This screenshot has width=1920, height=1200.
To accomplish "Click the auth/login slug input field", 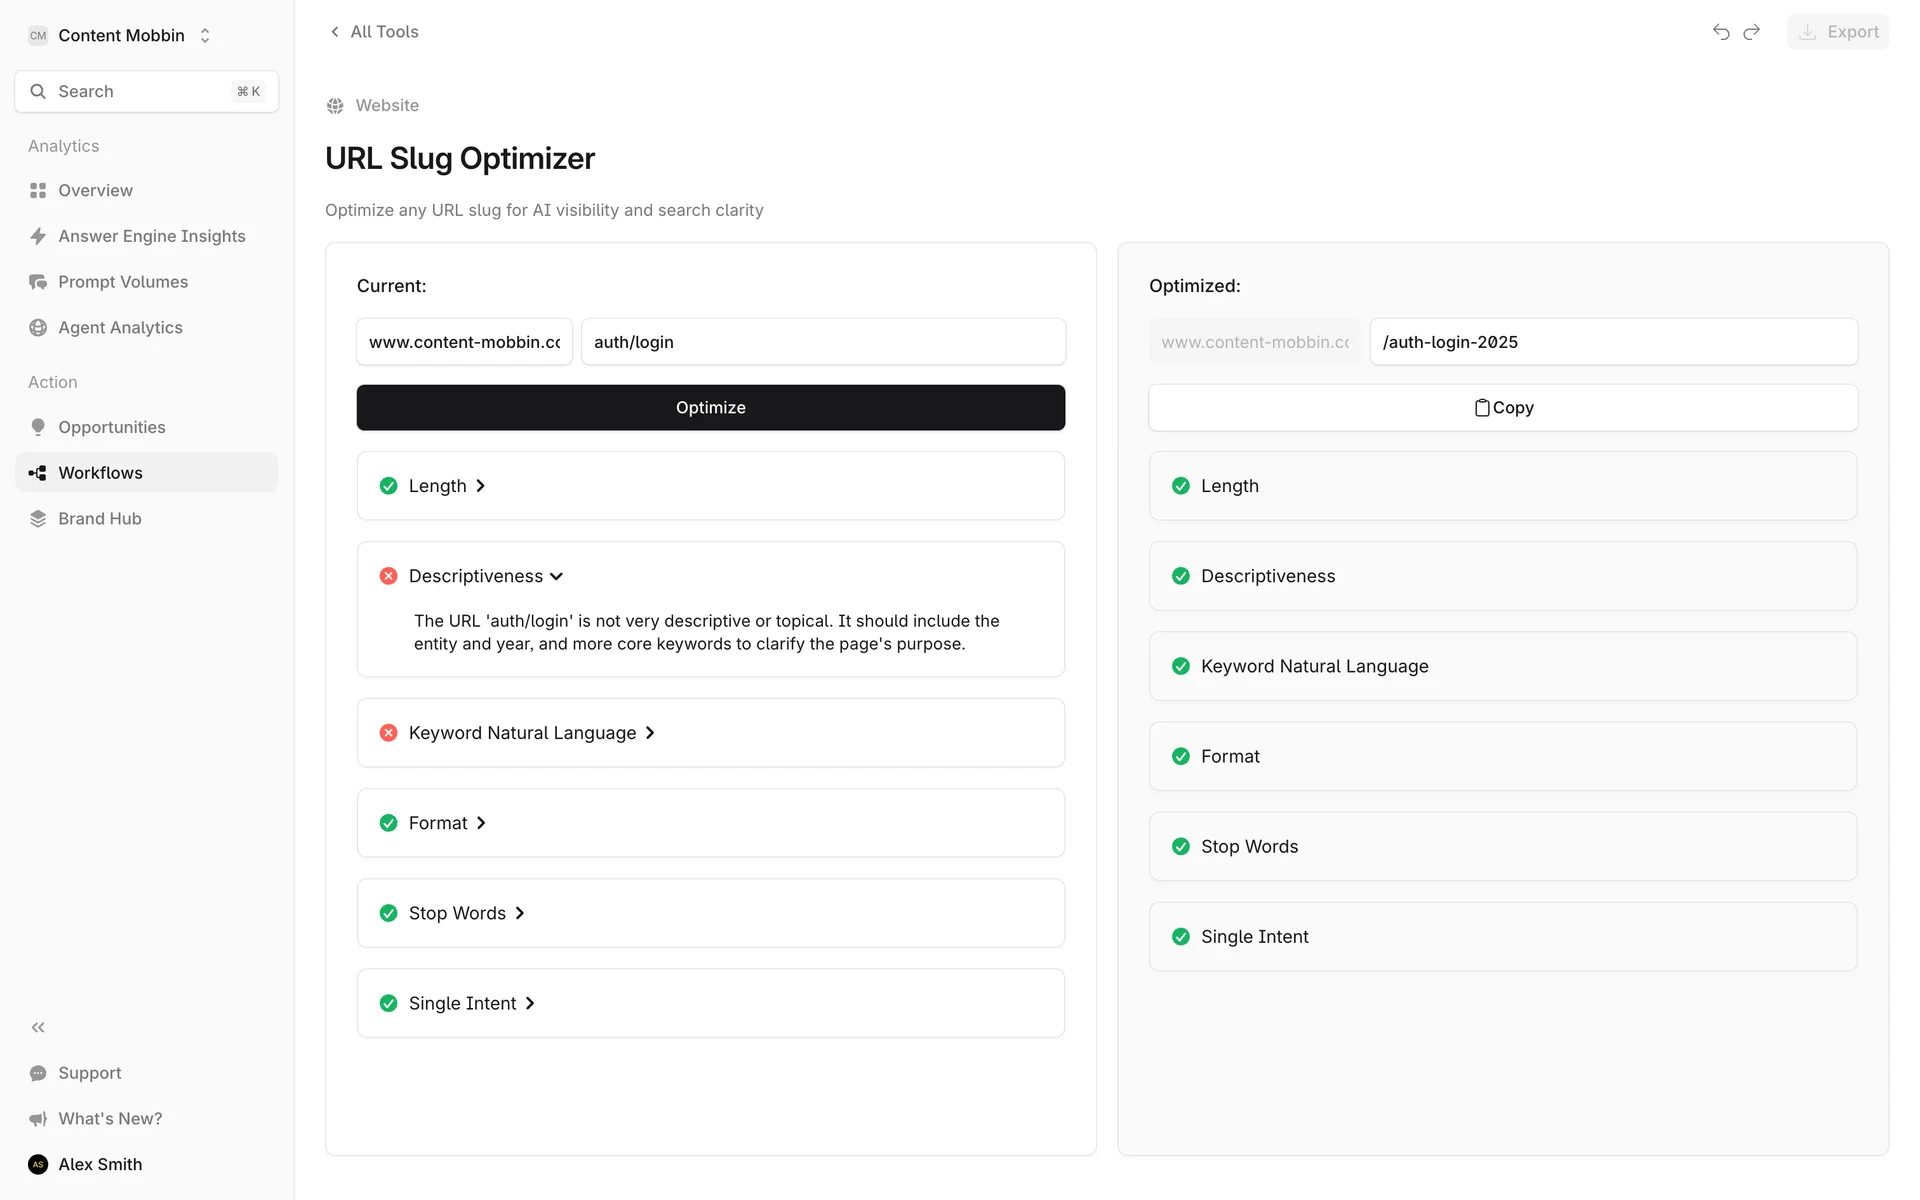I will [x=822, y=342].
